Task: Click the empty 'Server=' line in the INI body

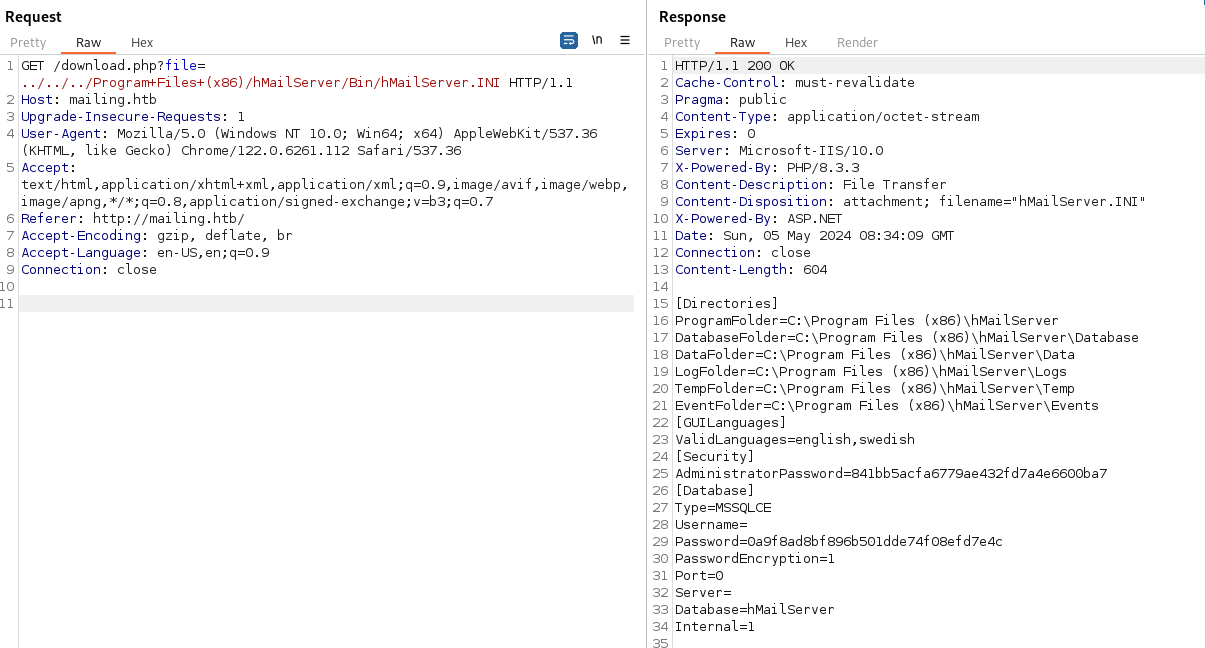Action: coord(703,592)
